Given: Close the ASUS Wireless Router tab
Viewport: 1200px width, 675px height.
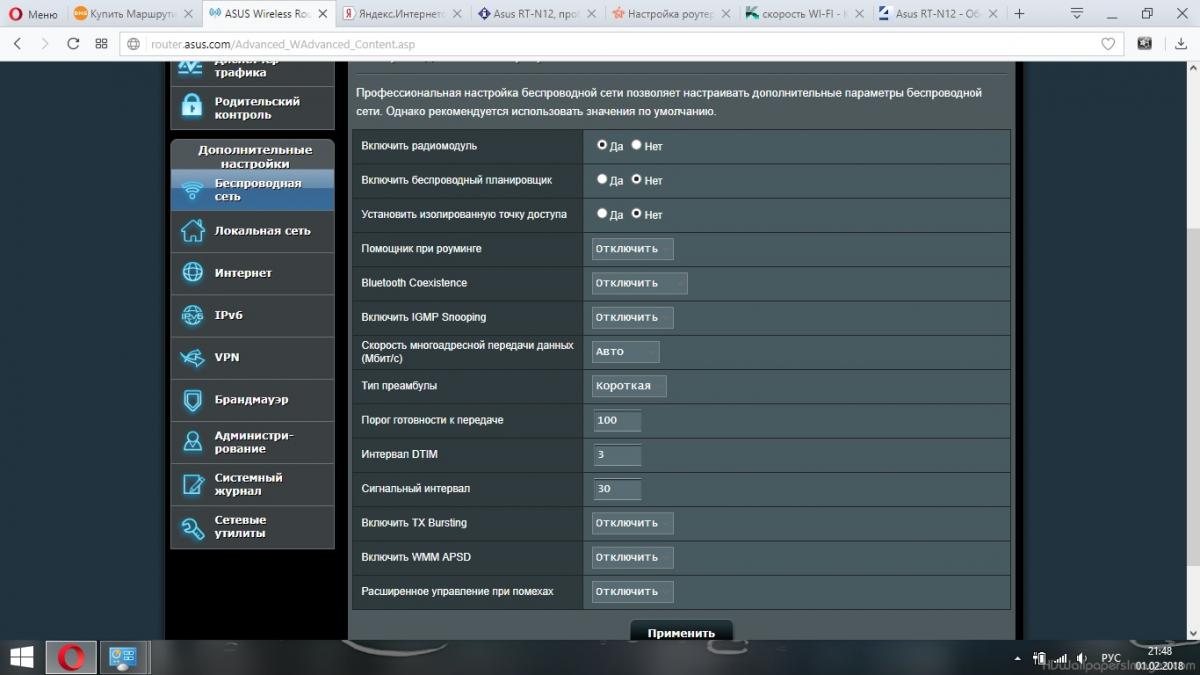Looking at the screenshot, I should tap(323, 14).
